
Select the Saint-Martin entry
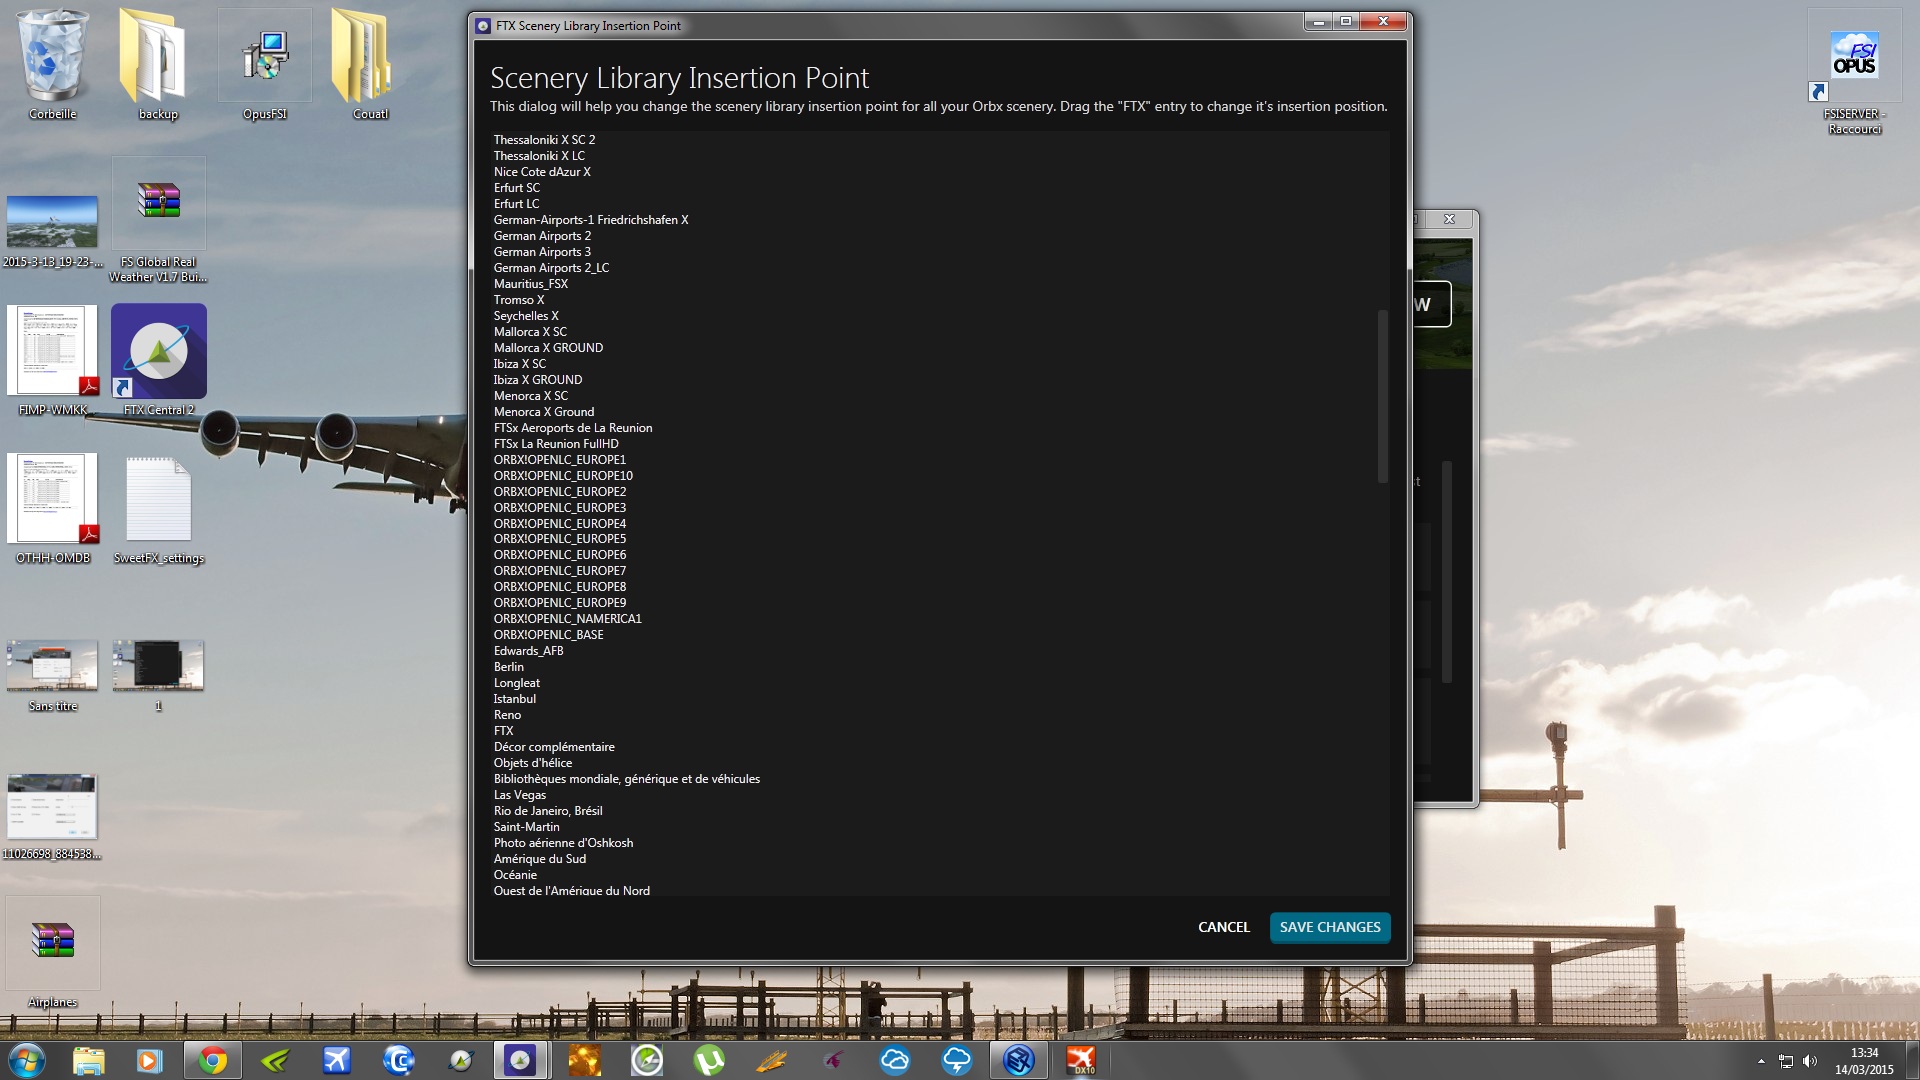click(526, 827)
